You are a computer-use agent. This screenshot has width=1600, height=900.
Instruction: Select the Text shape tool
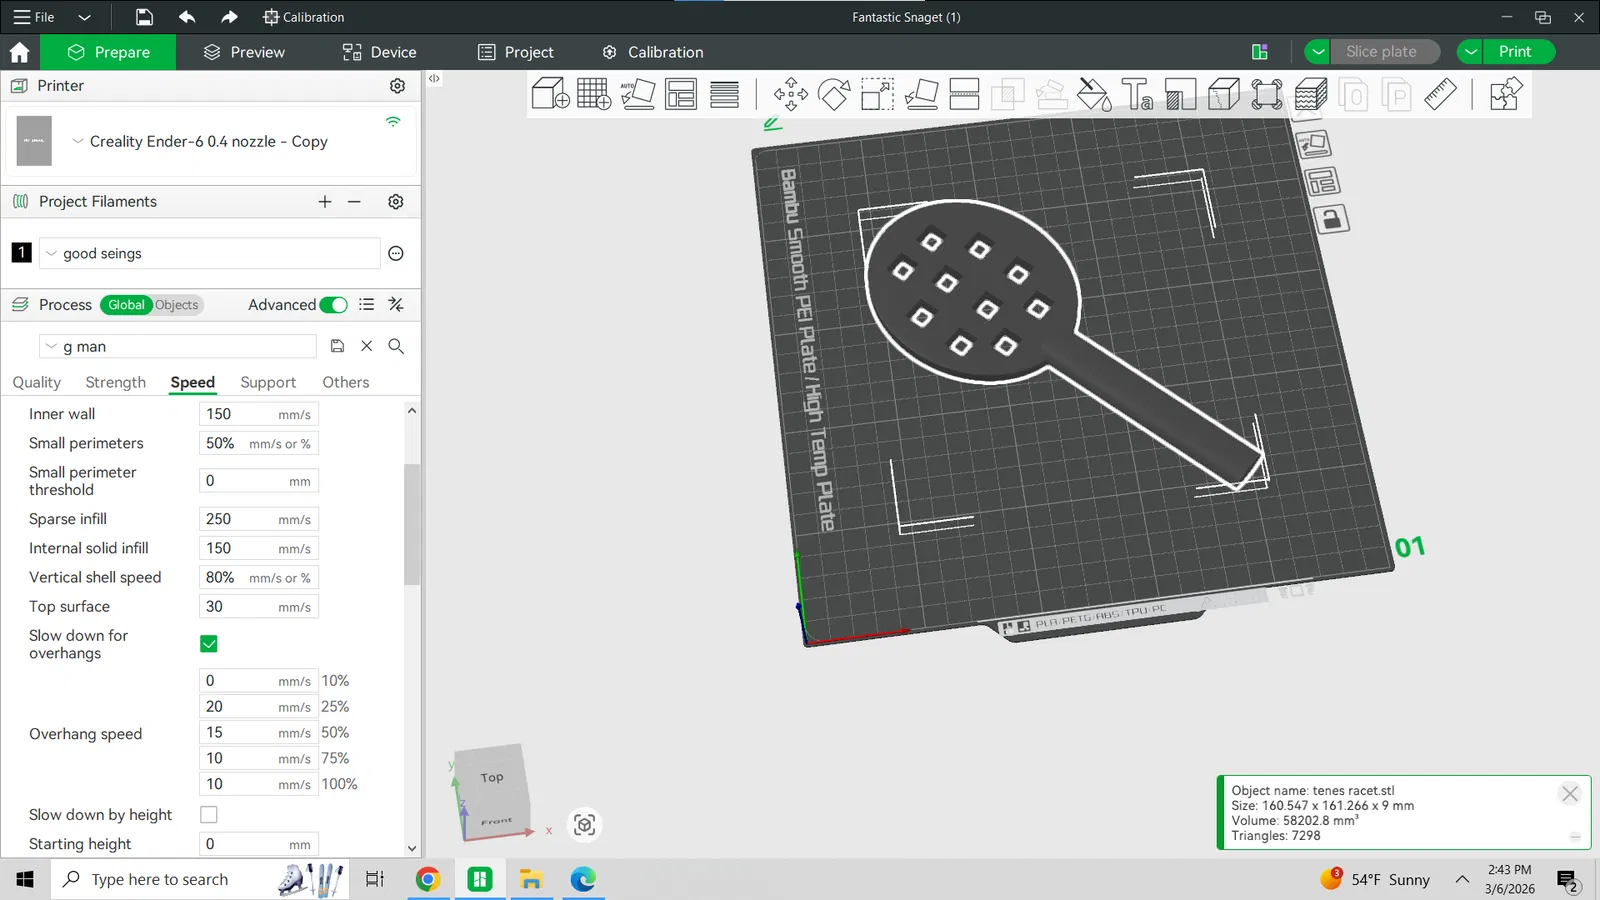tap(1137, 94)
